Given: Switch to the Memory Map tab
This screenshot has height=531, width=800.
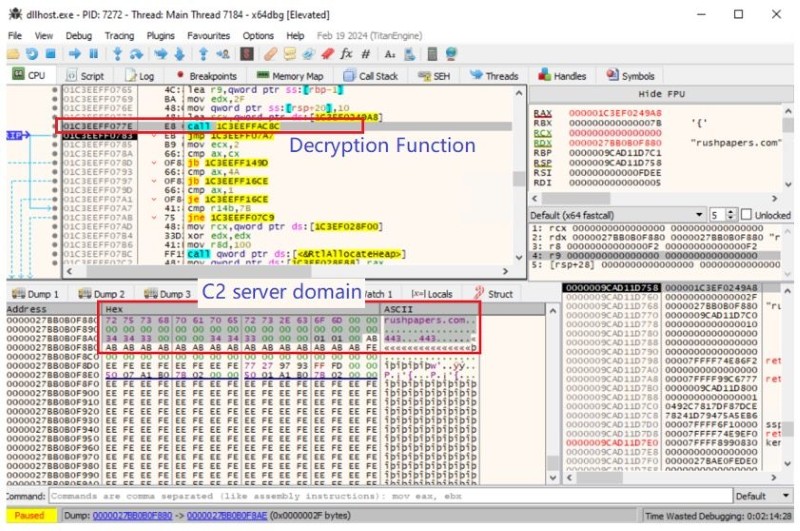Looking at the screenshot, I should 290,76.
